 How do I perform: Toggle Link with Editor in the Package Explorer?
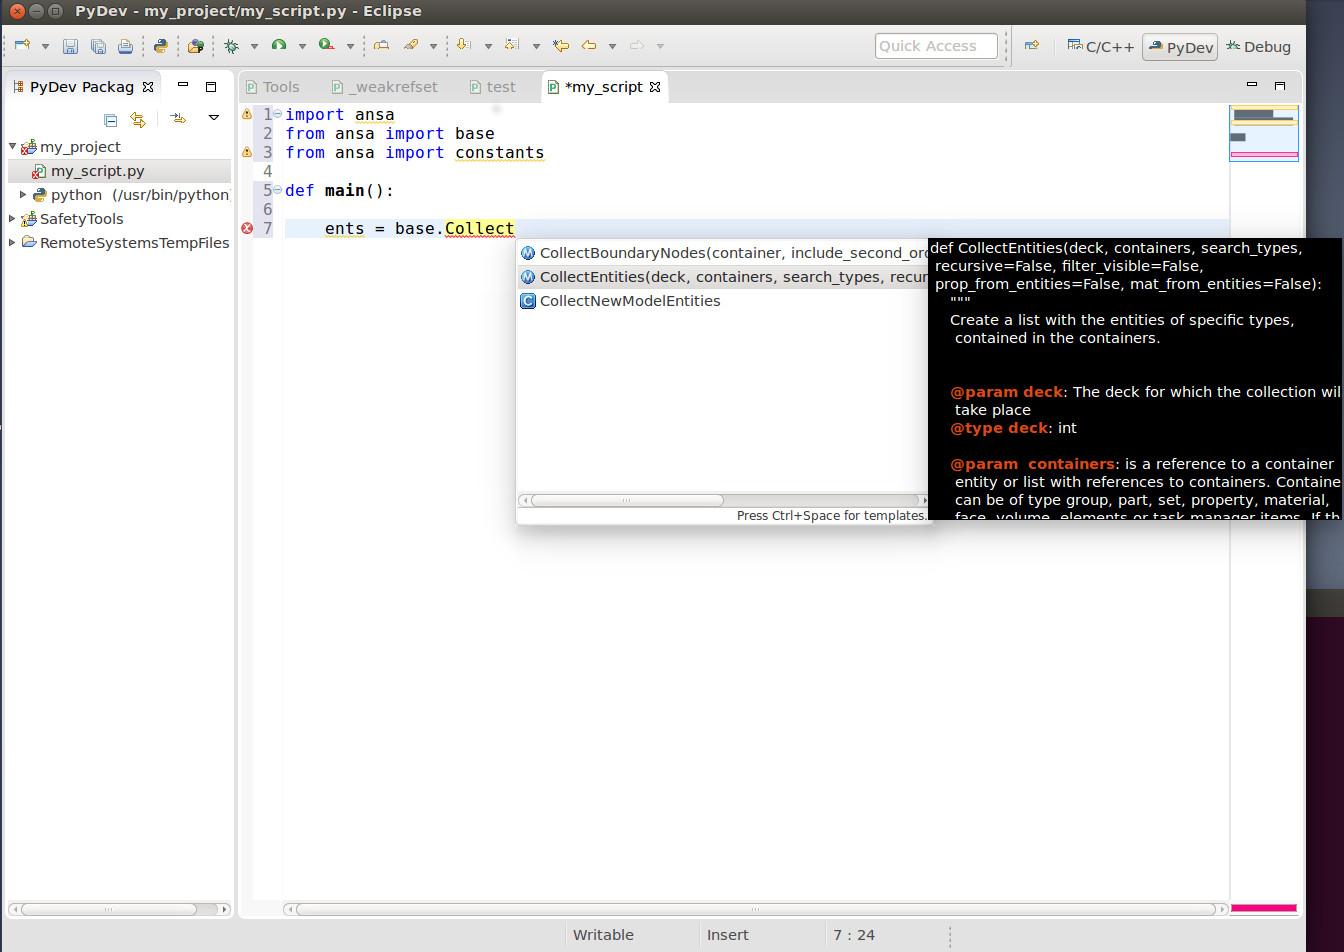tap(138, 120)
